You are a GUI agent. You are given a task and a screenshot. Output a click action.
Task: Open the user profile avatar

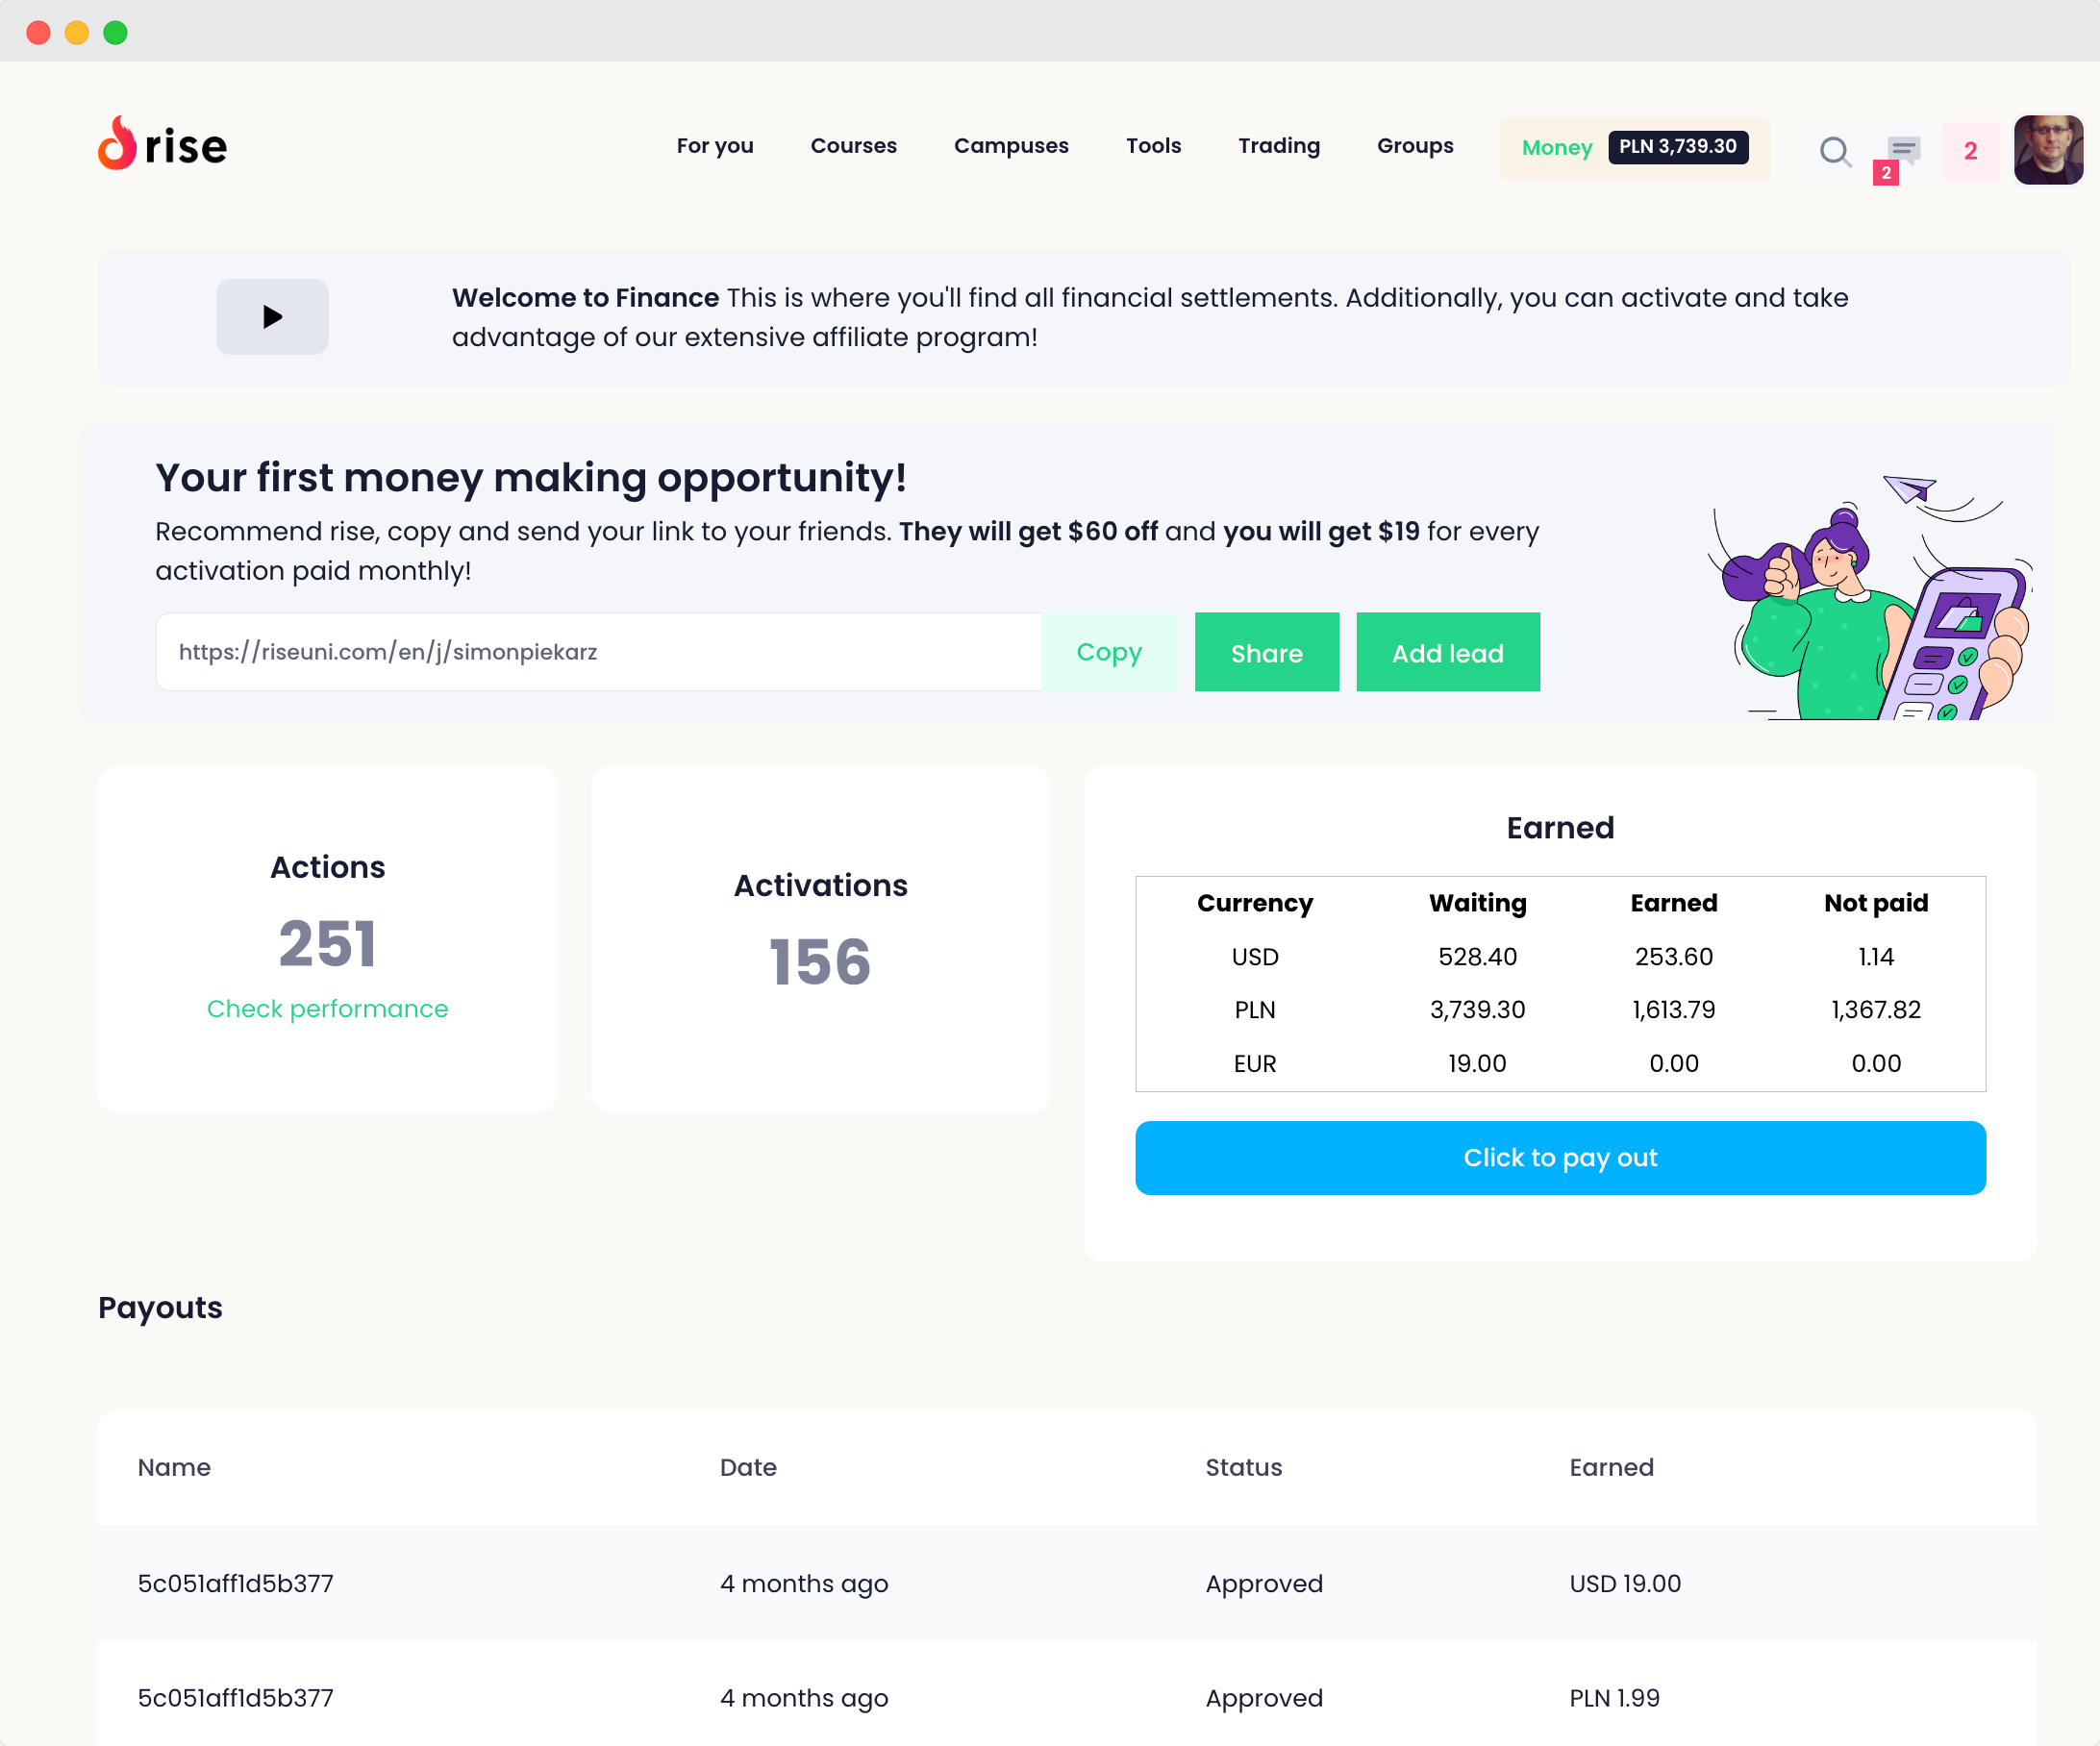click(2047, 150)
